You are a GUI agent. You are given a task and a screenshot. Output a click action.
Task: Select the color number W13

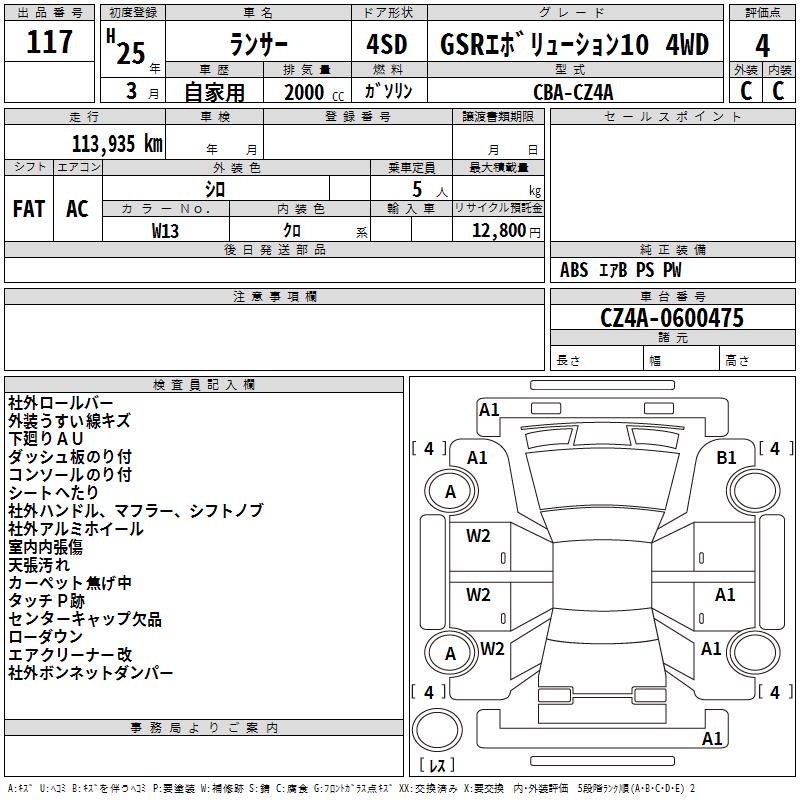click(x=166, y=230)
